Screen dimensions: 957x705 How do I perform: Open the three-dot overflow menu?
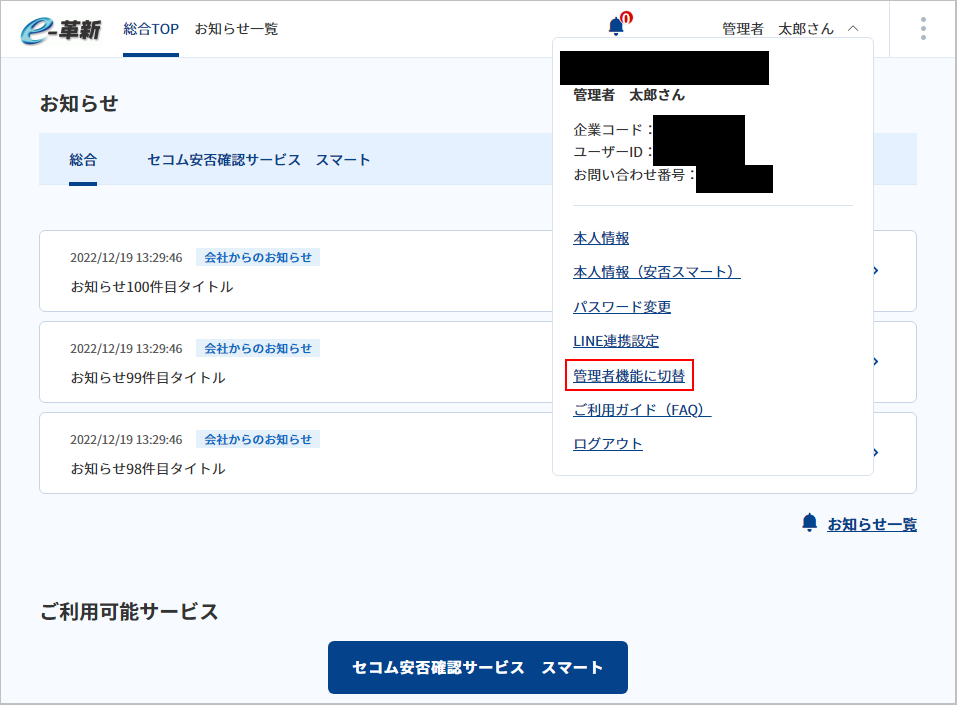tap(923, 29)
